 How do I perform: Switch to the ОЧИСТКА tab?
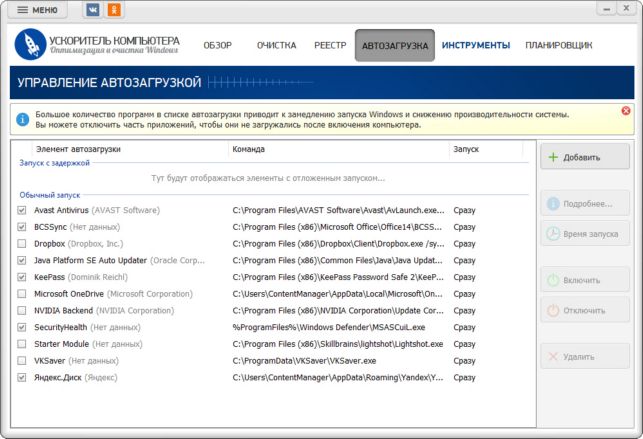click(276, 45)
